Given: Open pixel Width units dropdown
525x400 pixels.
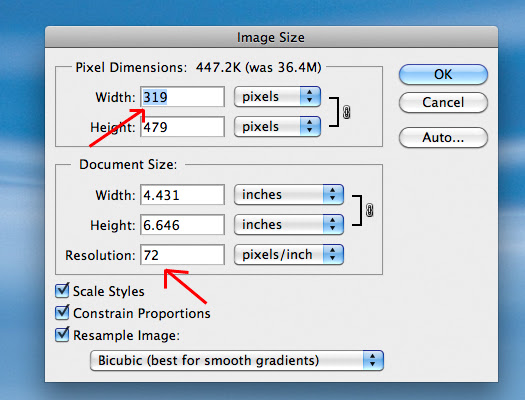Looking at the screenshot, I should click(277, 97).
